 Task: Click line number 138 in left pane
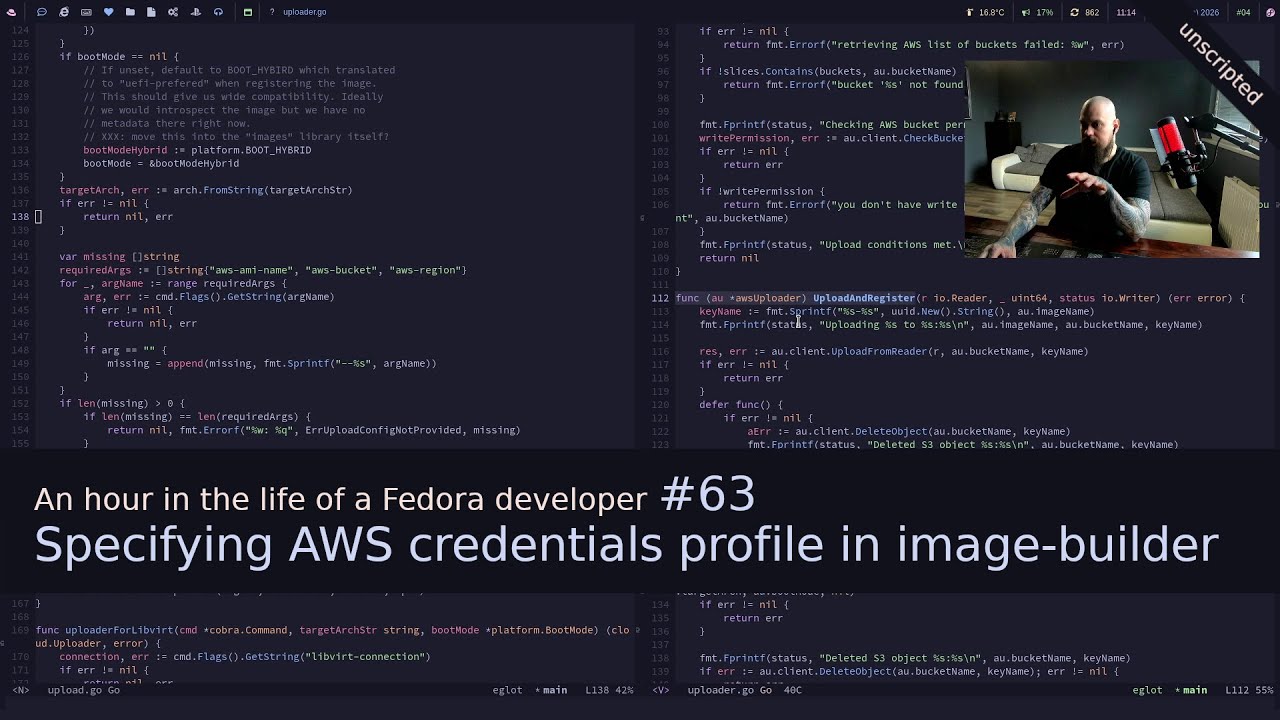click(20, 217)
